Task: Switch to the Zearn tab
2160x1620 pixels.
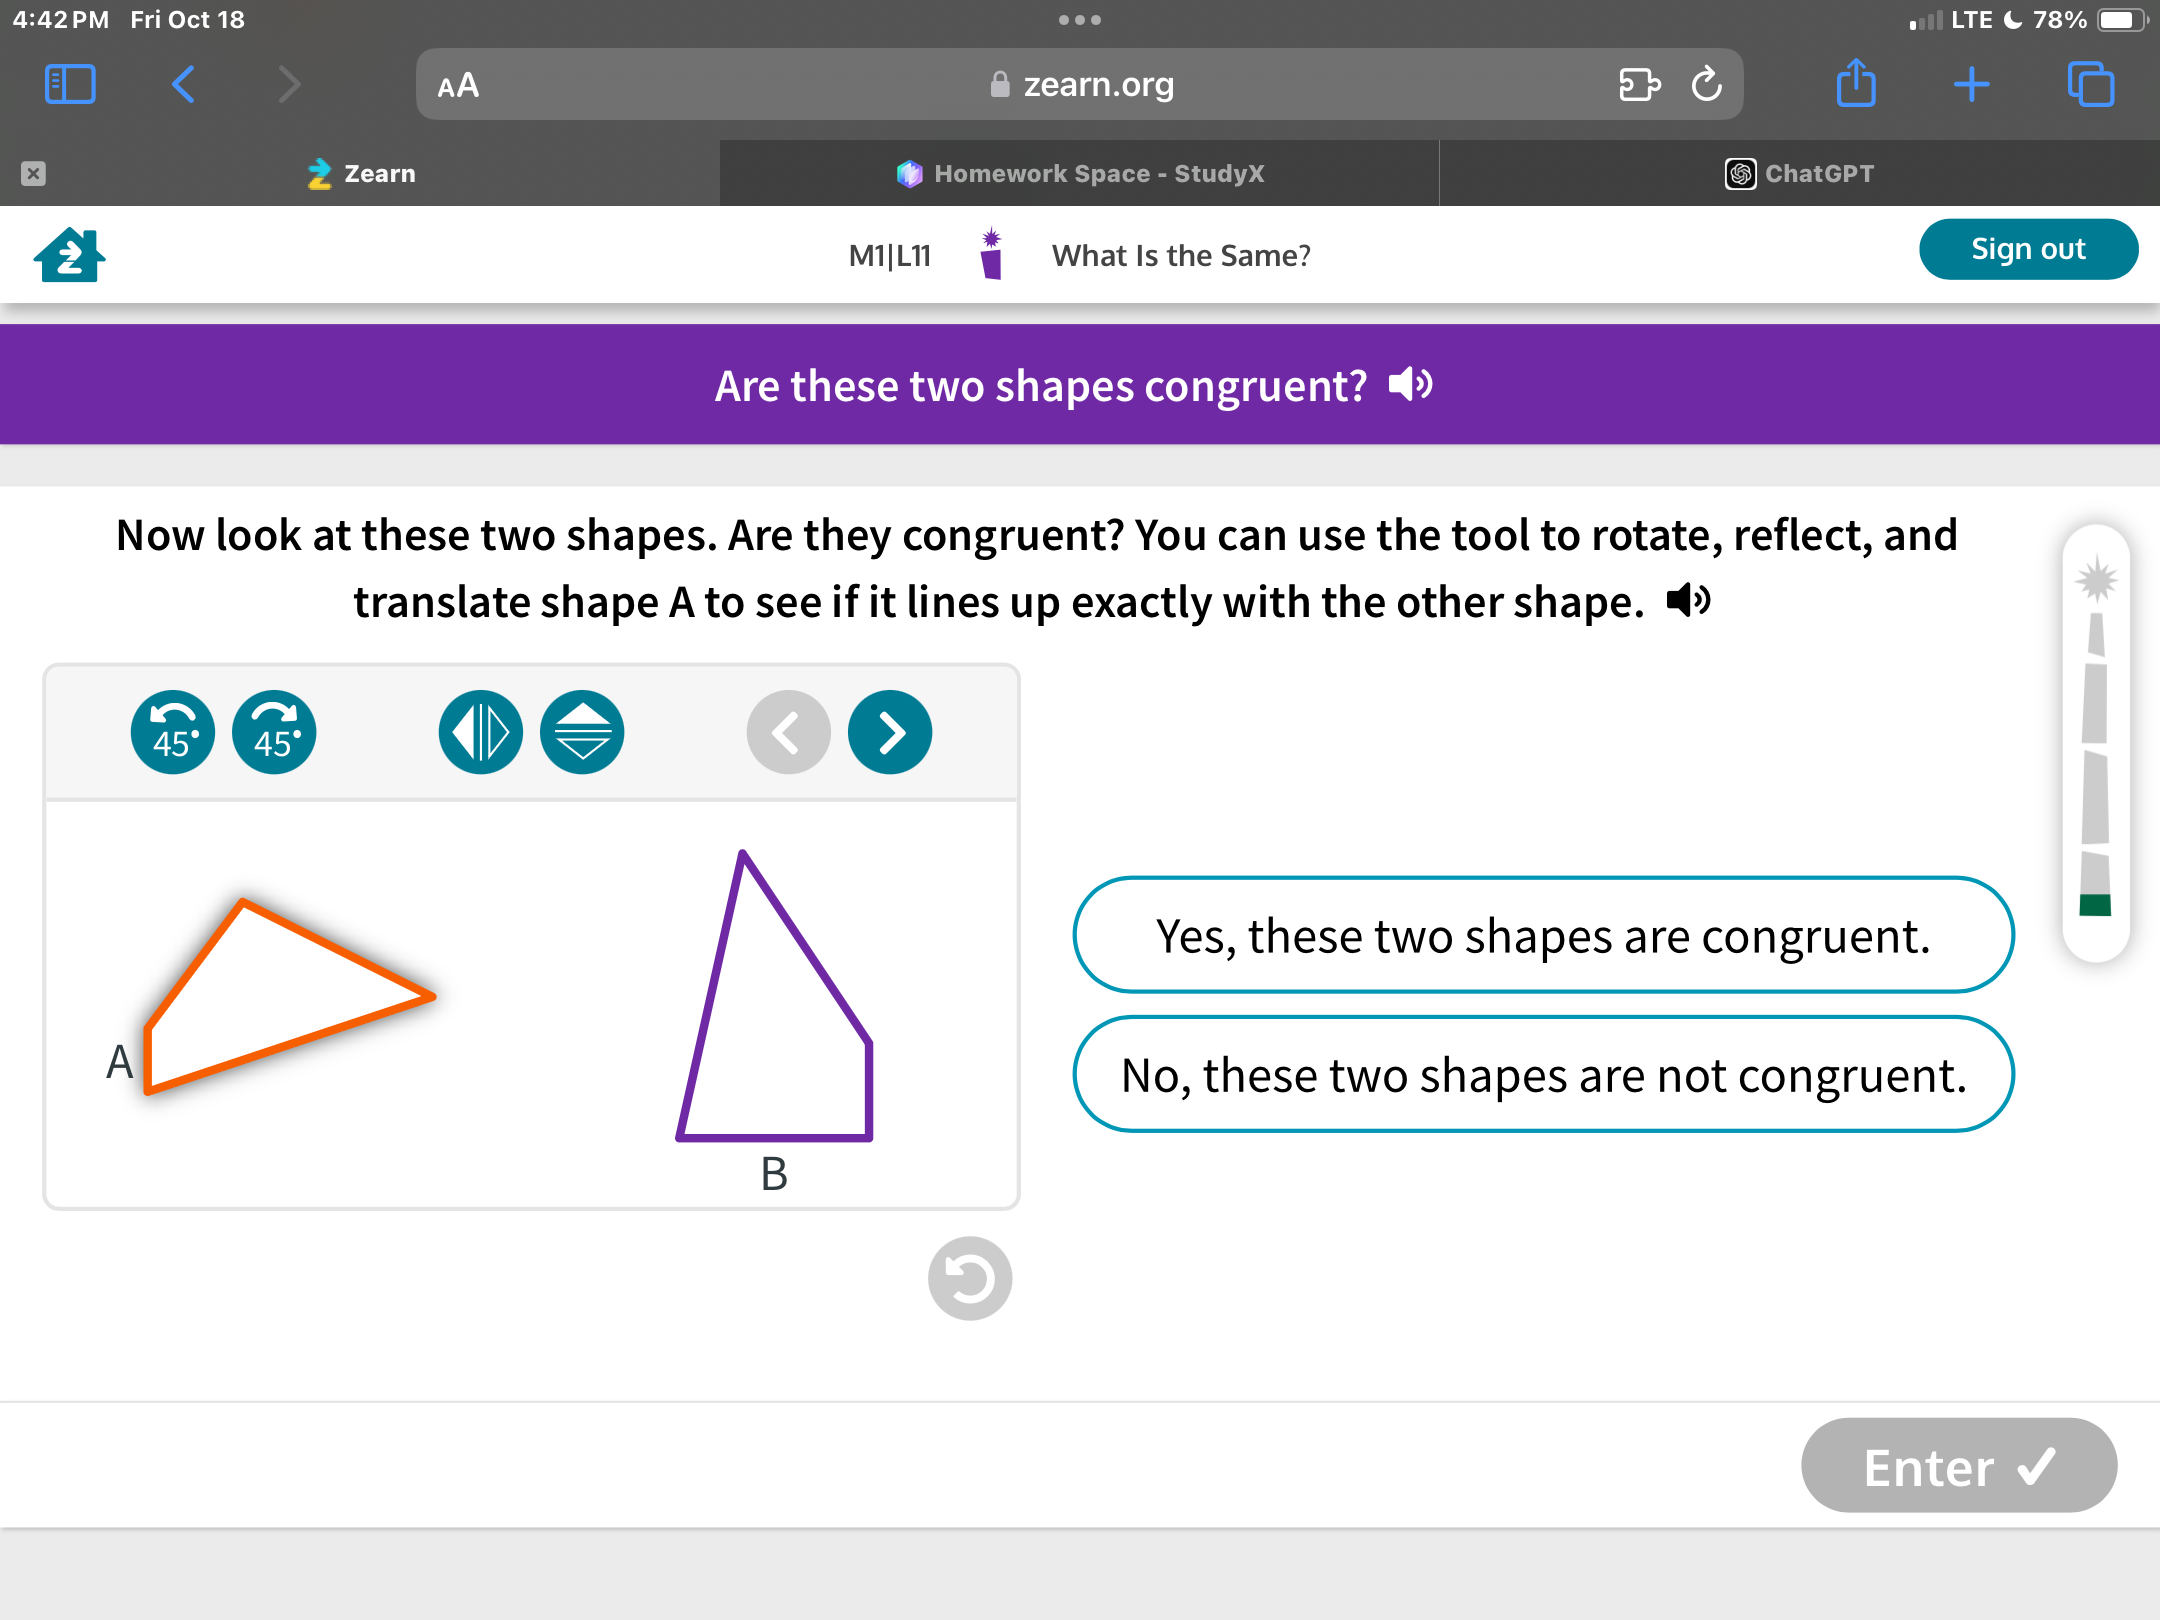Action: click(360, 173)
